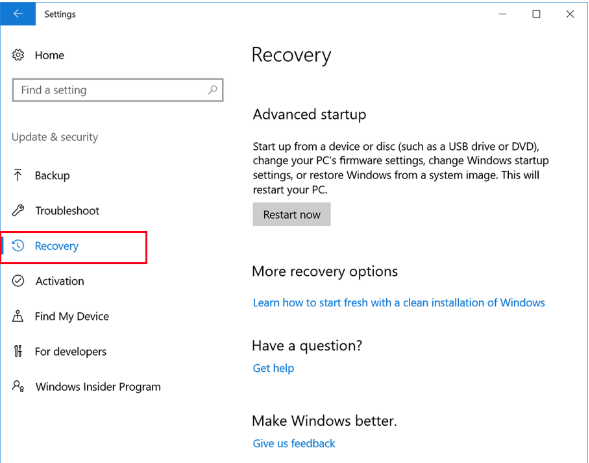
Task: Click the search magnifier icon
Action: pyautogui.click(x=213, y=90)
